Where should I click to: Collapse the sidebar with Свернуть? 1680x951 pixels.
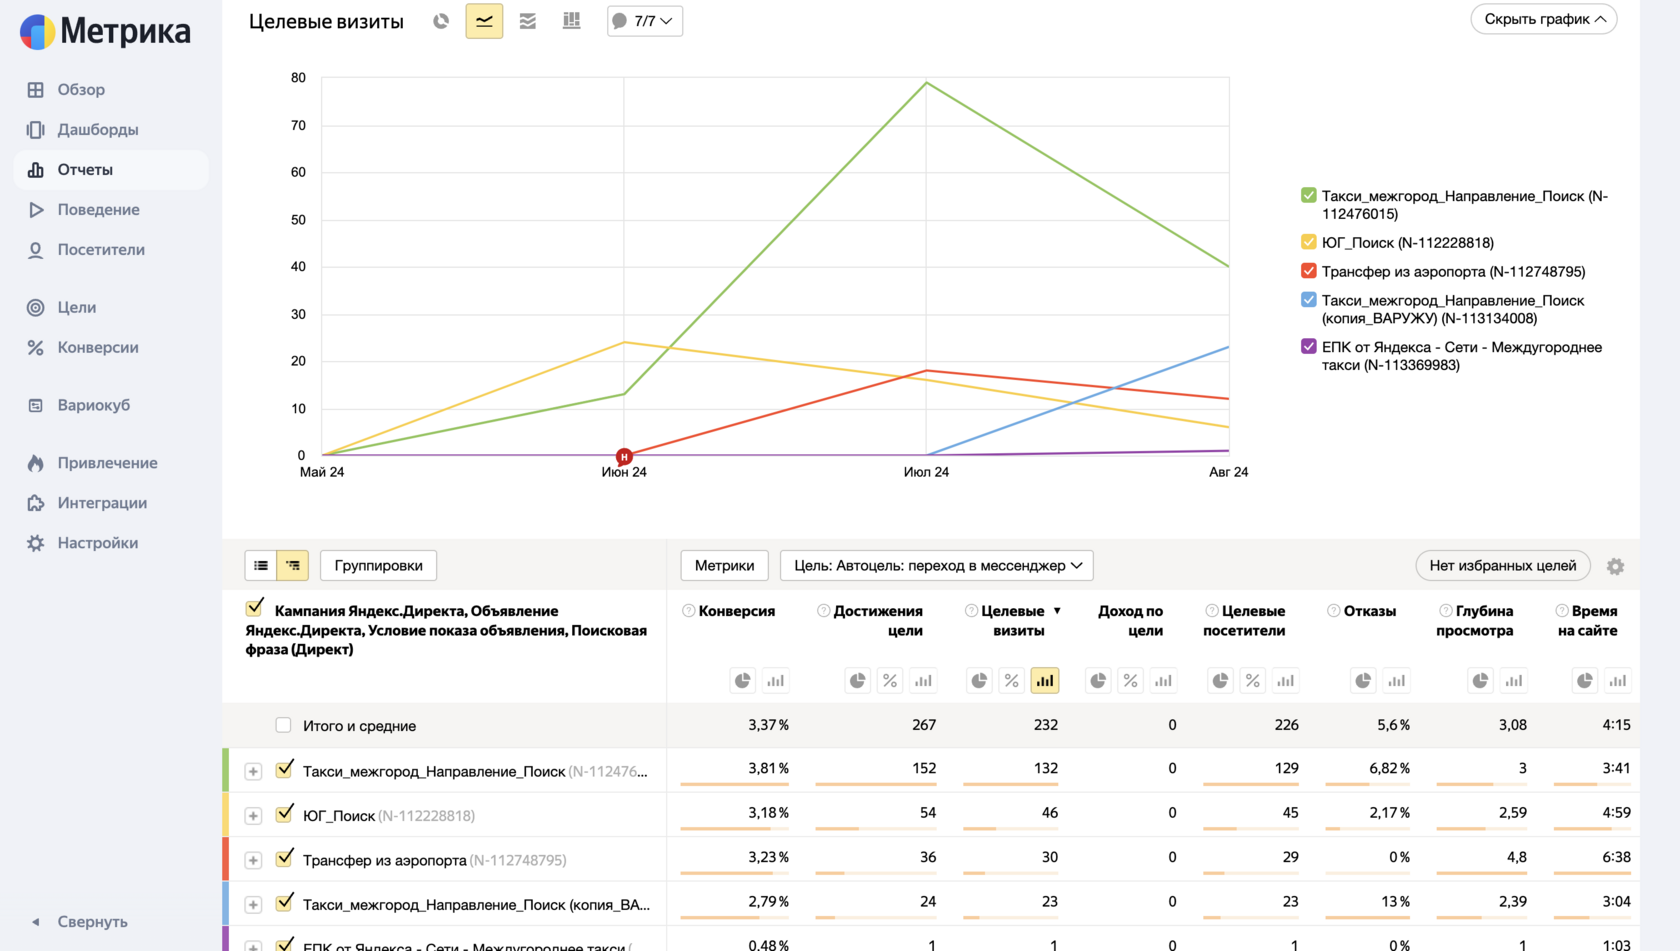(x=80, y=922)
